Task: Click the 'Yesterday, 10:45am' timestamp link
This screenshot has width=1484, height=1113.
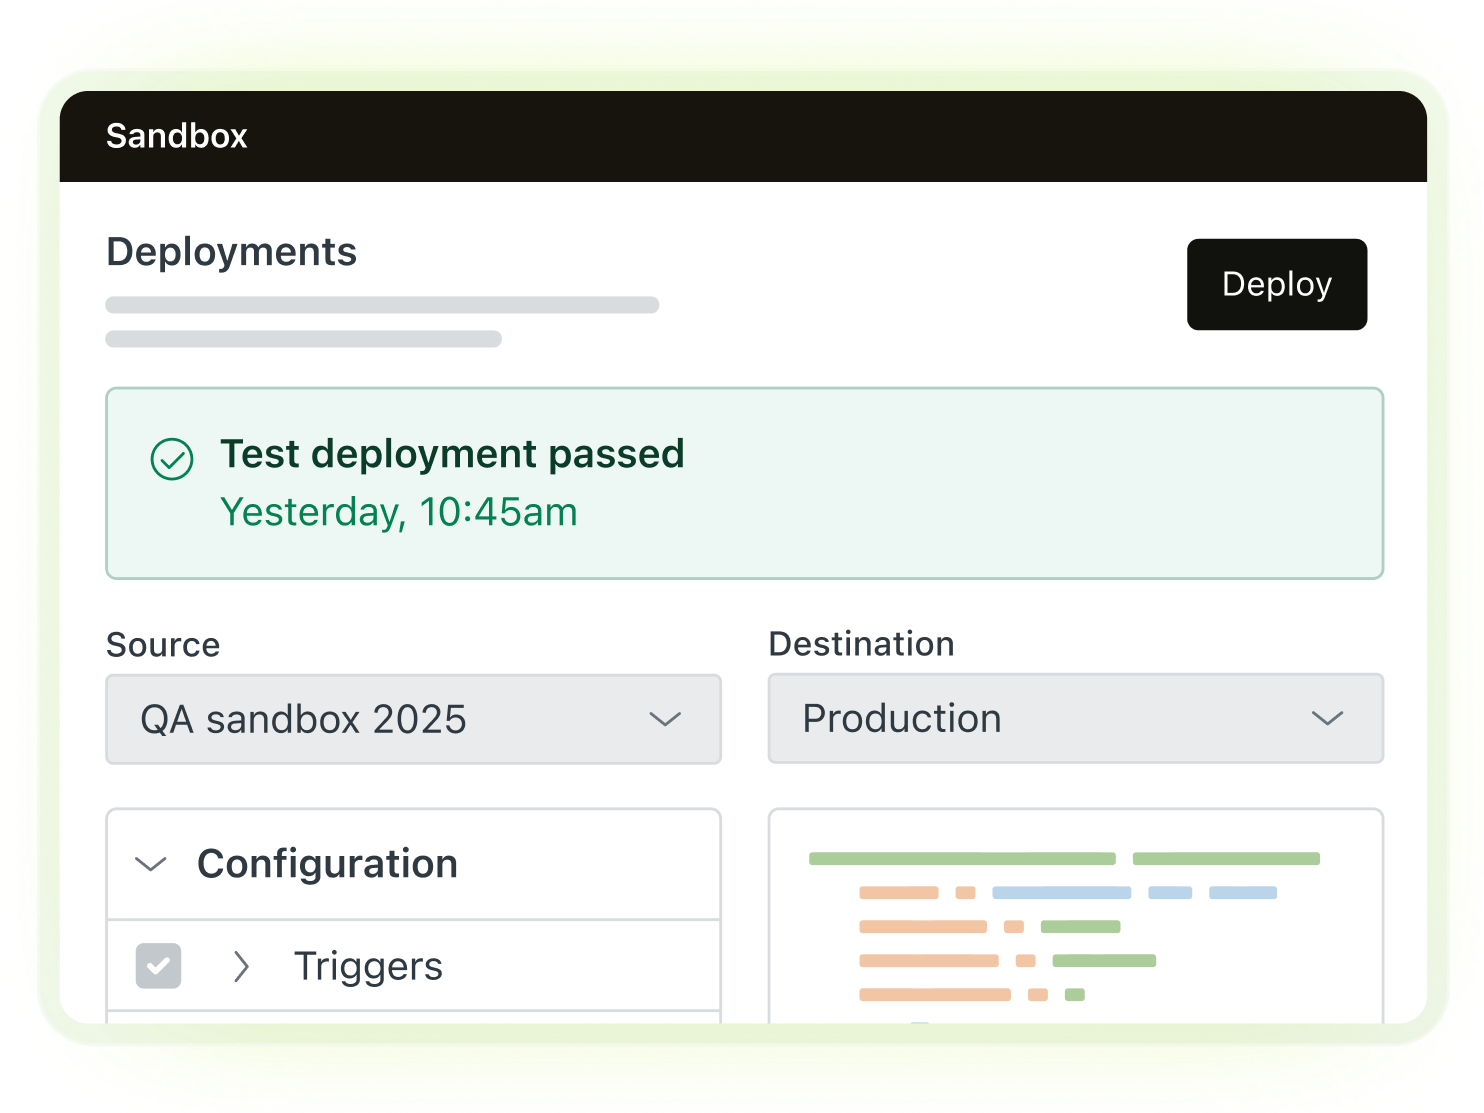Action: click(399, 512)
